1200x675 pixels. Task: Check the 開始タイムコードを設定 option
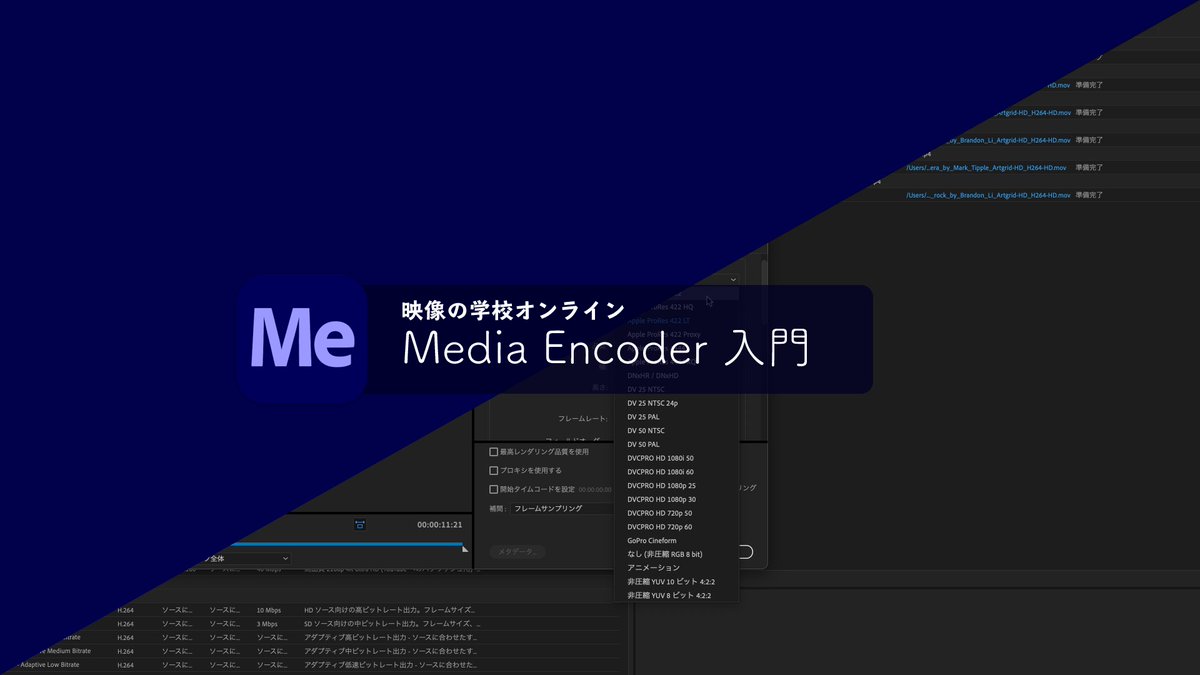coord(493,489)
